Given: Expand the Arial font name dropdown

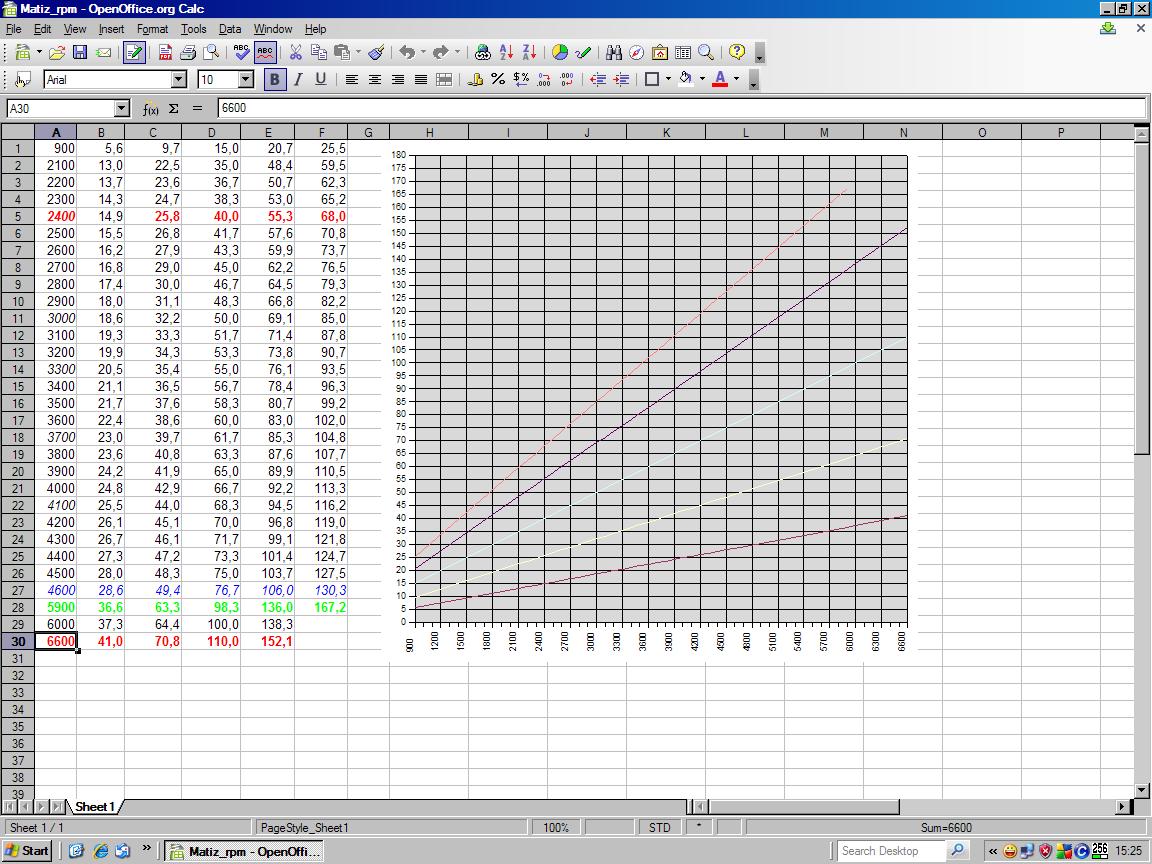Looking at the screenshot, I should click(x=179, y=79).
